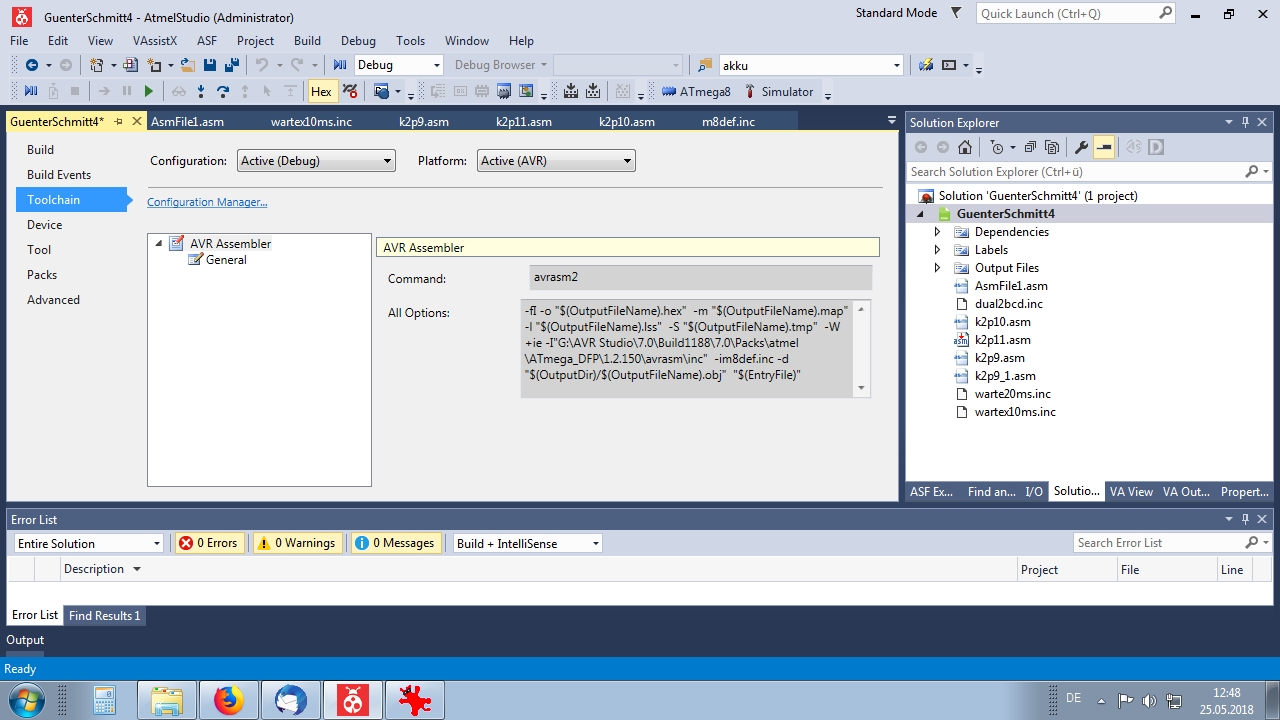Open Firefox from the Windows taskbar

click(x=228, y=701)
